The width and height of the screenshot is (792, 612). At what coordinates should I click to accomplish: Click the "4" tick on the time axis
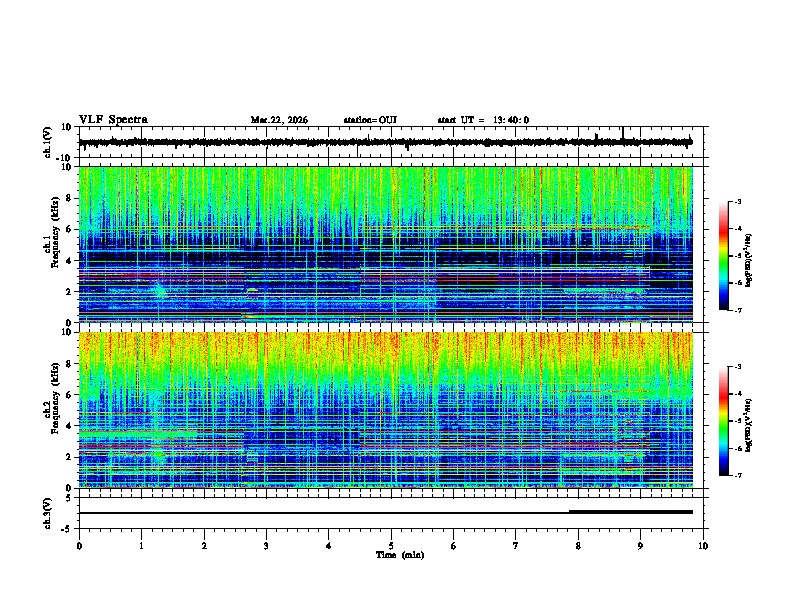coord(329,546)
